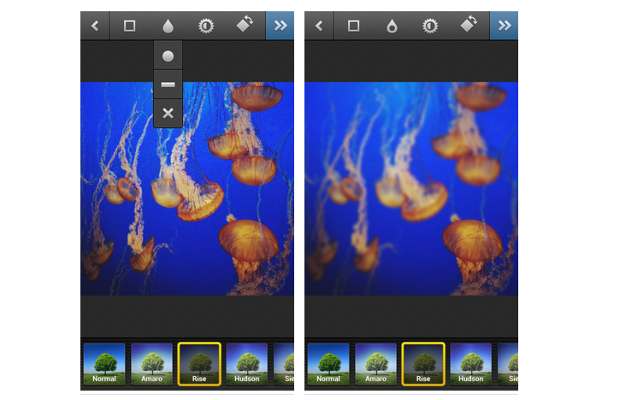Tap the rotate icon in right screen
Image resolution: width=620 pixels, height=400 pixels.
coord(469,25)
